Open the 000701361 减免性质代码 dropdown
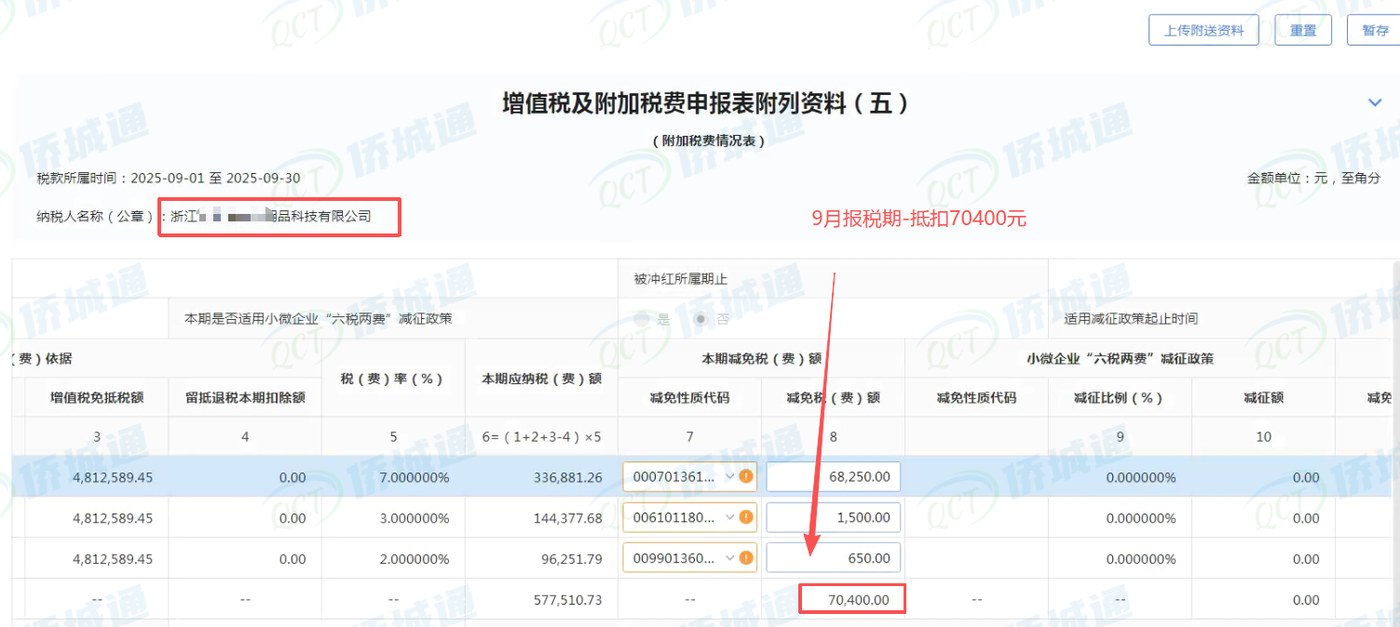This screenshot has height=627, width=1400. tap(690, 476)
